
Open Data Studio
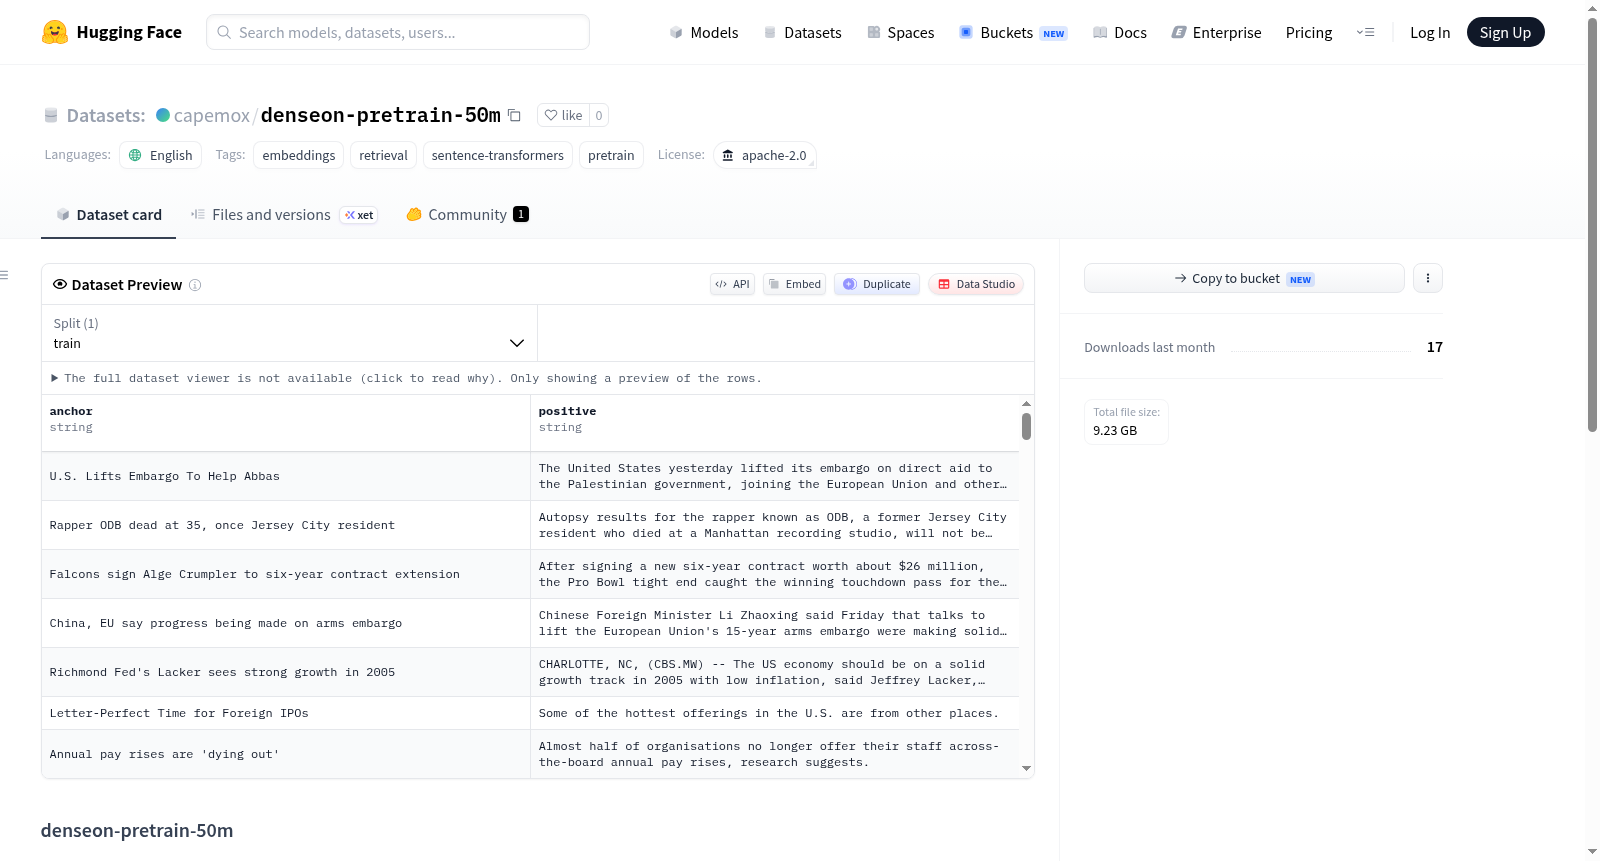976,284
